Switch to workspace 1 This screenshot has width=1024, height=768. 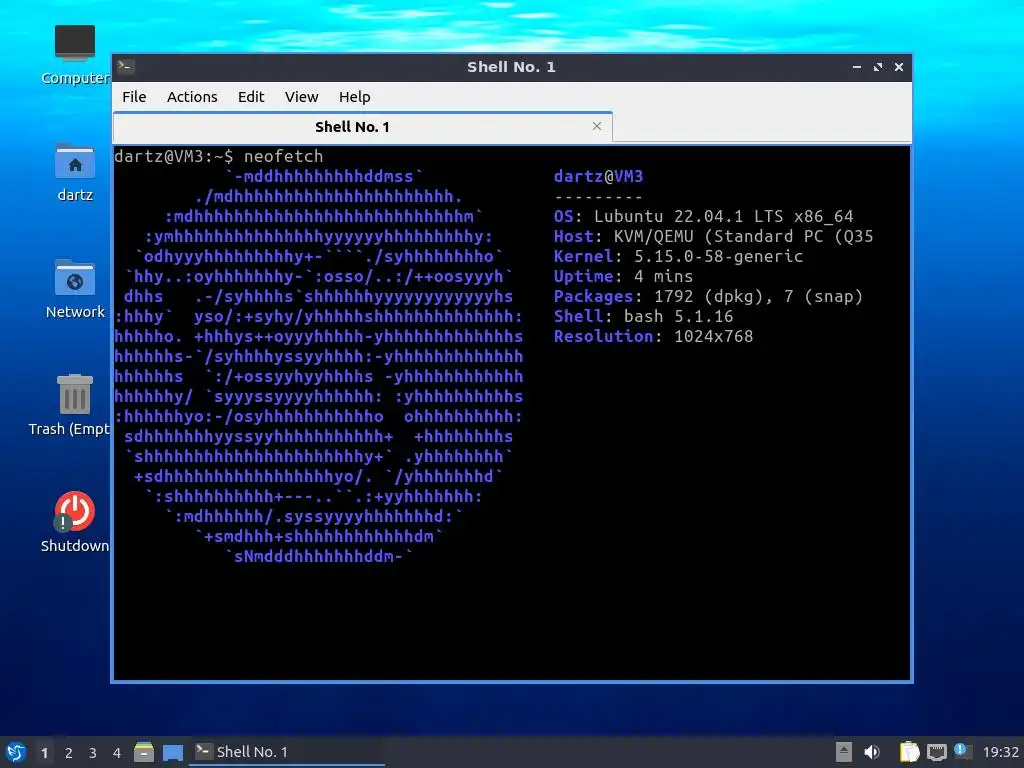pyautogui.click(x=44, y=753)
